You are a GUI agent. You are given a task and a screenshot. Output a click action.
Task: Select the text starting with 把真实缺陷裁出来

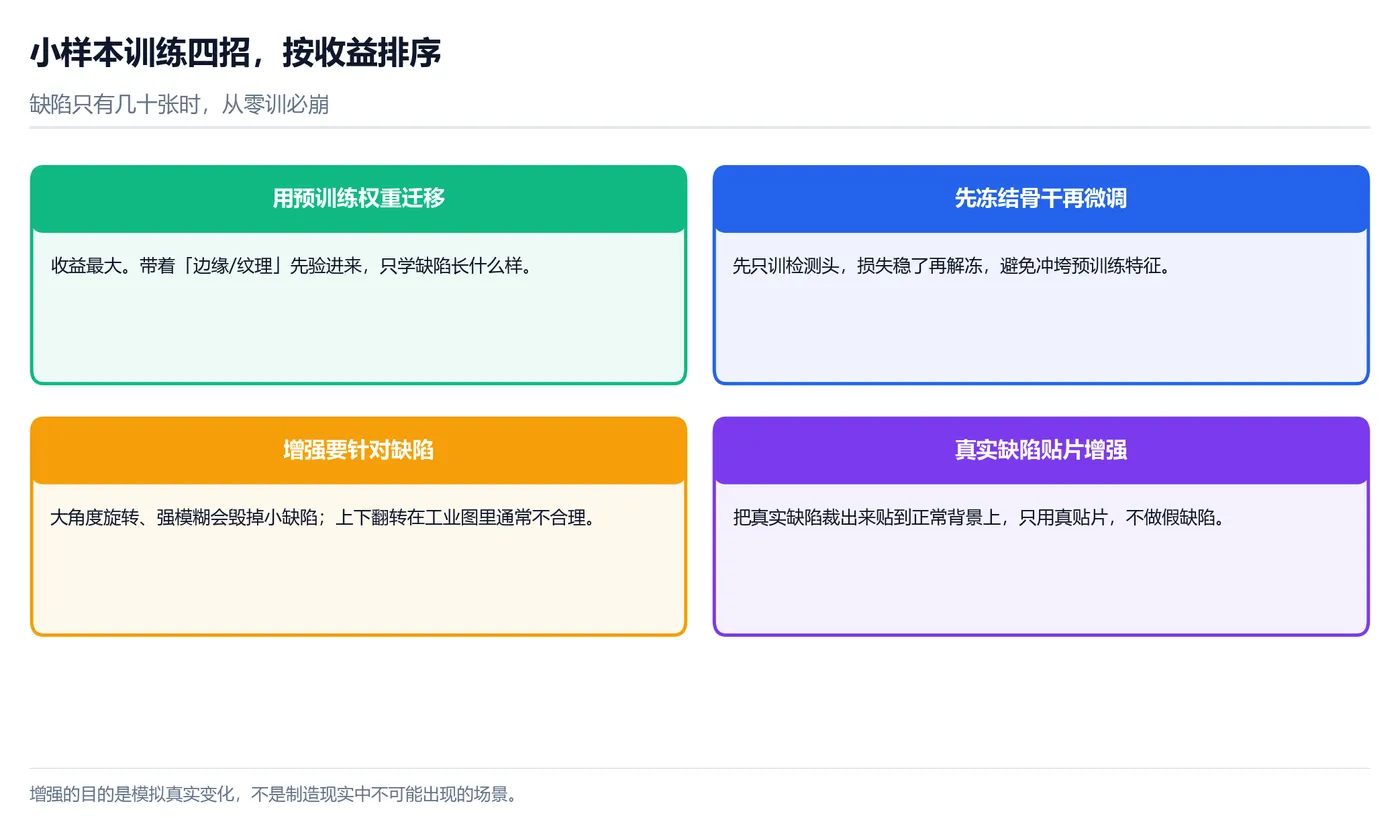(979, 518)
